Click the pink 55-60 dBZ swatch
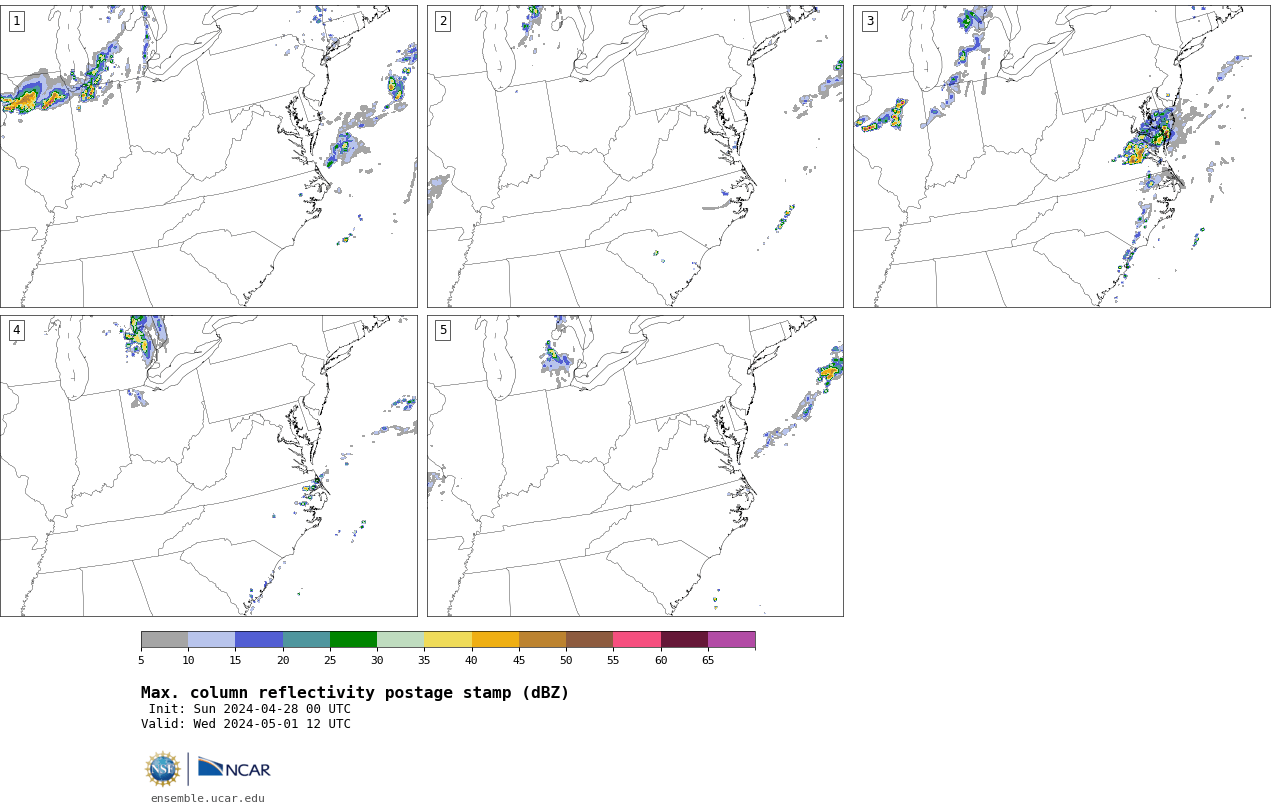The image size is (1280, 809). [637, 640]
